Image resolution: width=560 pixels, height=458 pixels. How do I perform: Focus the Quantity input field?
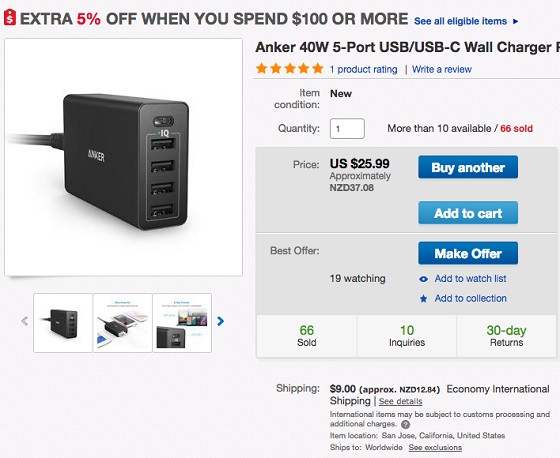click(347, 129)
